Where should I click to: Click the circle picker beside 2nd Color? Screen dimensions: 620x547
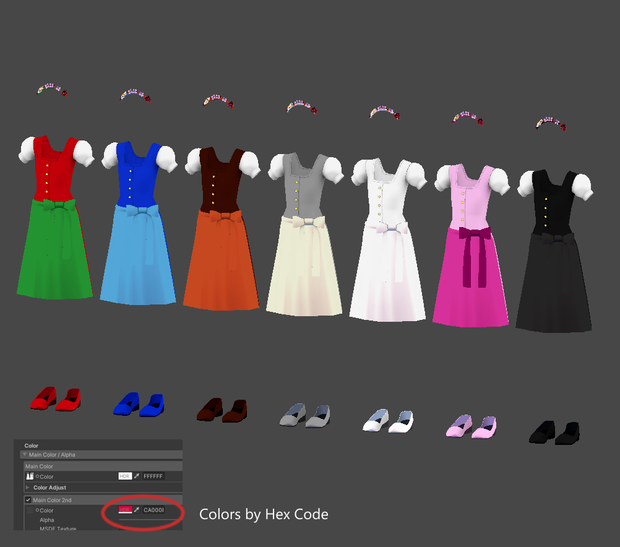click(x=37, y=510)
